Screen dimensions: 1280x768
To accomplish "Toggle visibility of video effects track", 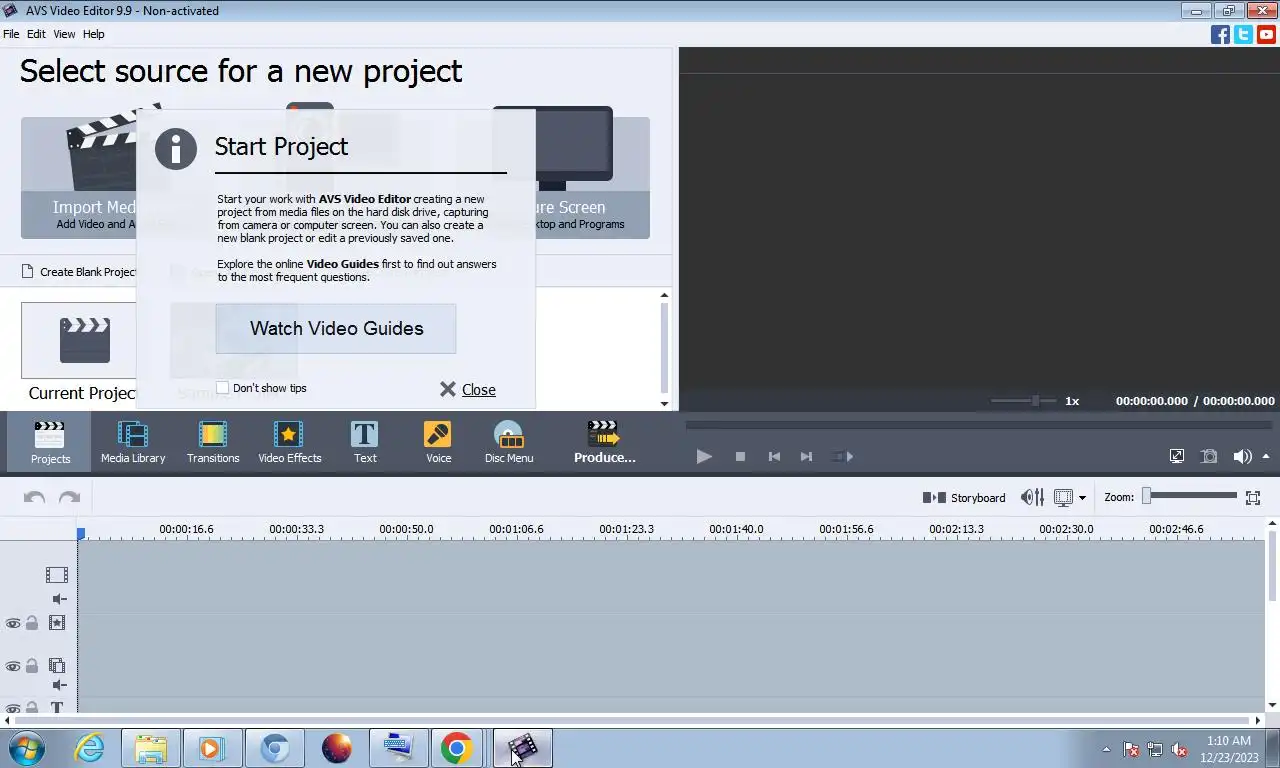I will tap(13, 623).
